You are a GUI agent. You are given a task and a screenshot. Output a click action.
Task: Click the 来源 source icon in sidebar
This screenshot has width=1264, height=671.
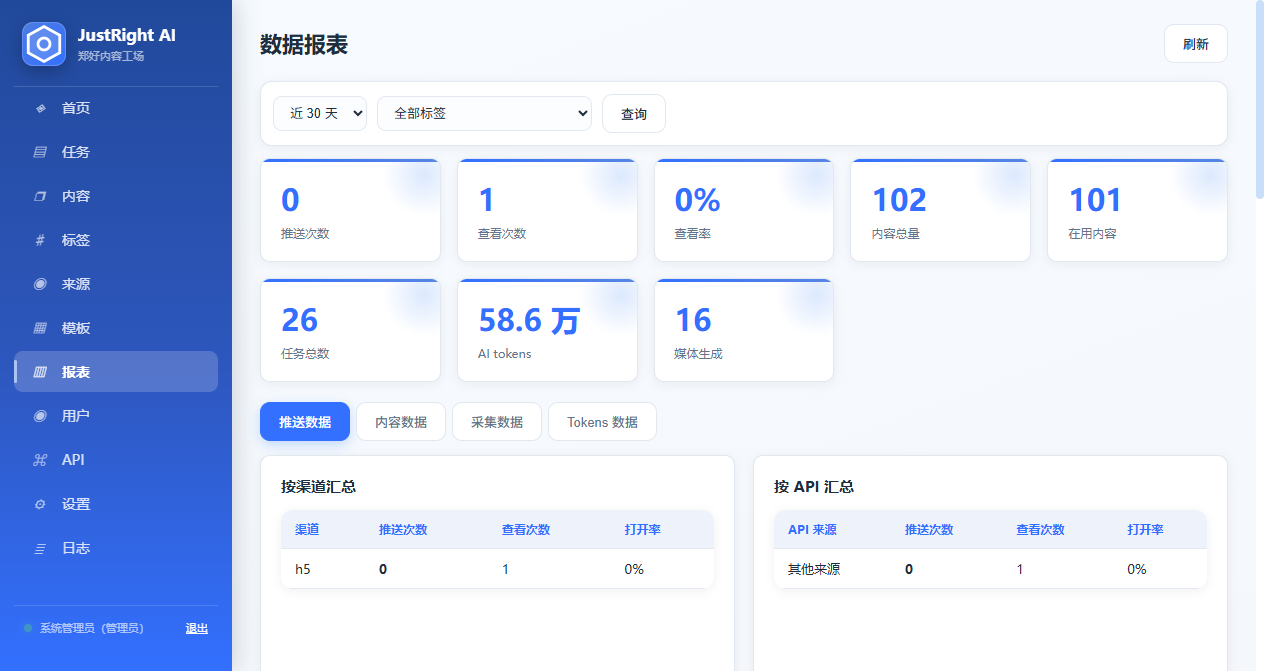coord(40,284)
